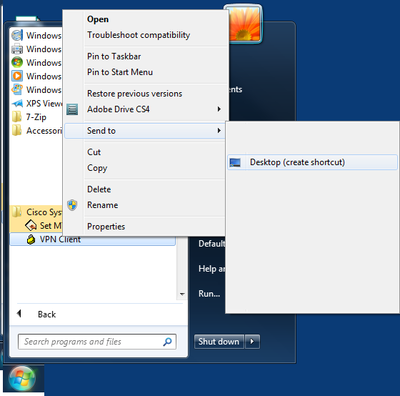Select Pin to Start Menu

click(x=120, y=72)
